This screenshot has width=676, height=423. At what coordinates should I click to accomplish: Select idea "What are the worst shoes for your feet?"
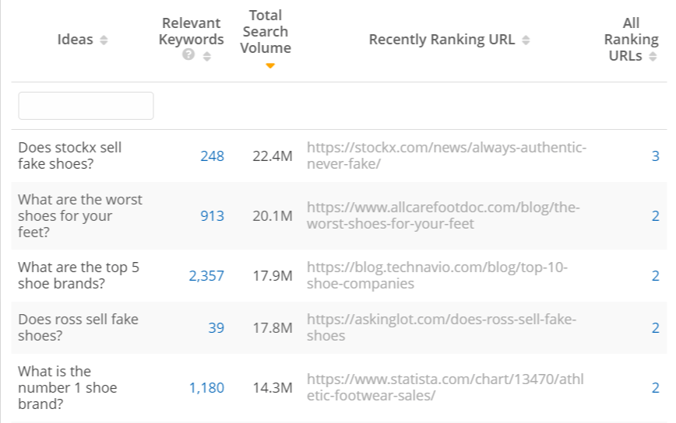pos(80,216)
